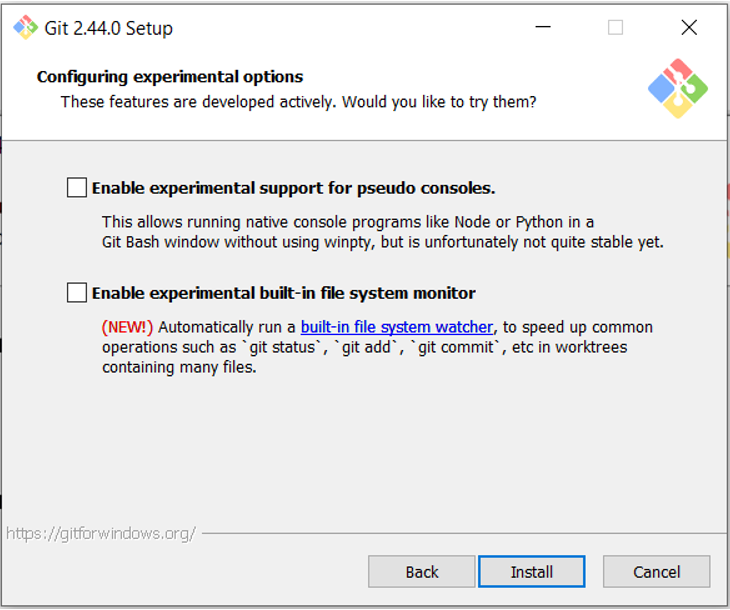Click the red '(NEW!)' tag

pyautogui.click(x=128, y=327)
